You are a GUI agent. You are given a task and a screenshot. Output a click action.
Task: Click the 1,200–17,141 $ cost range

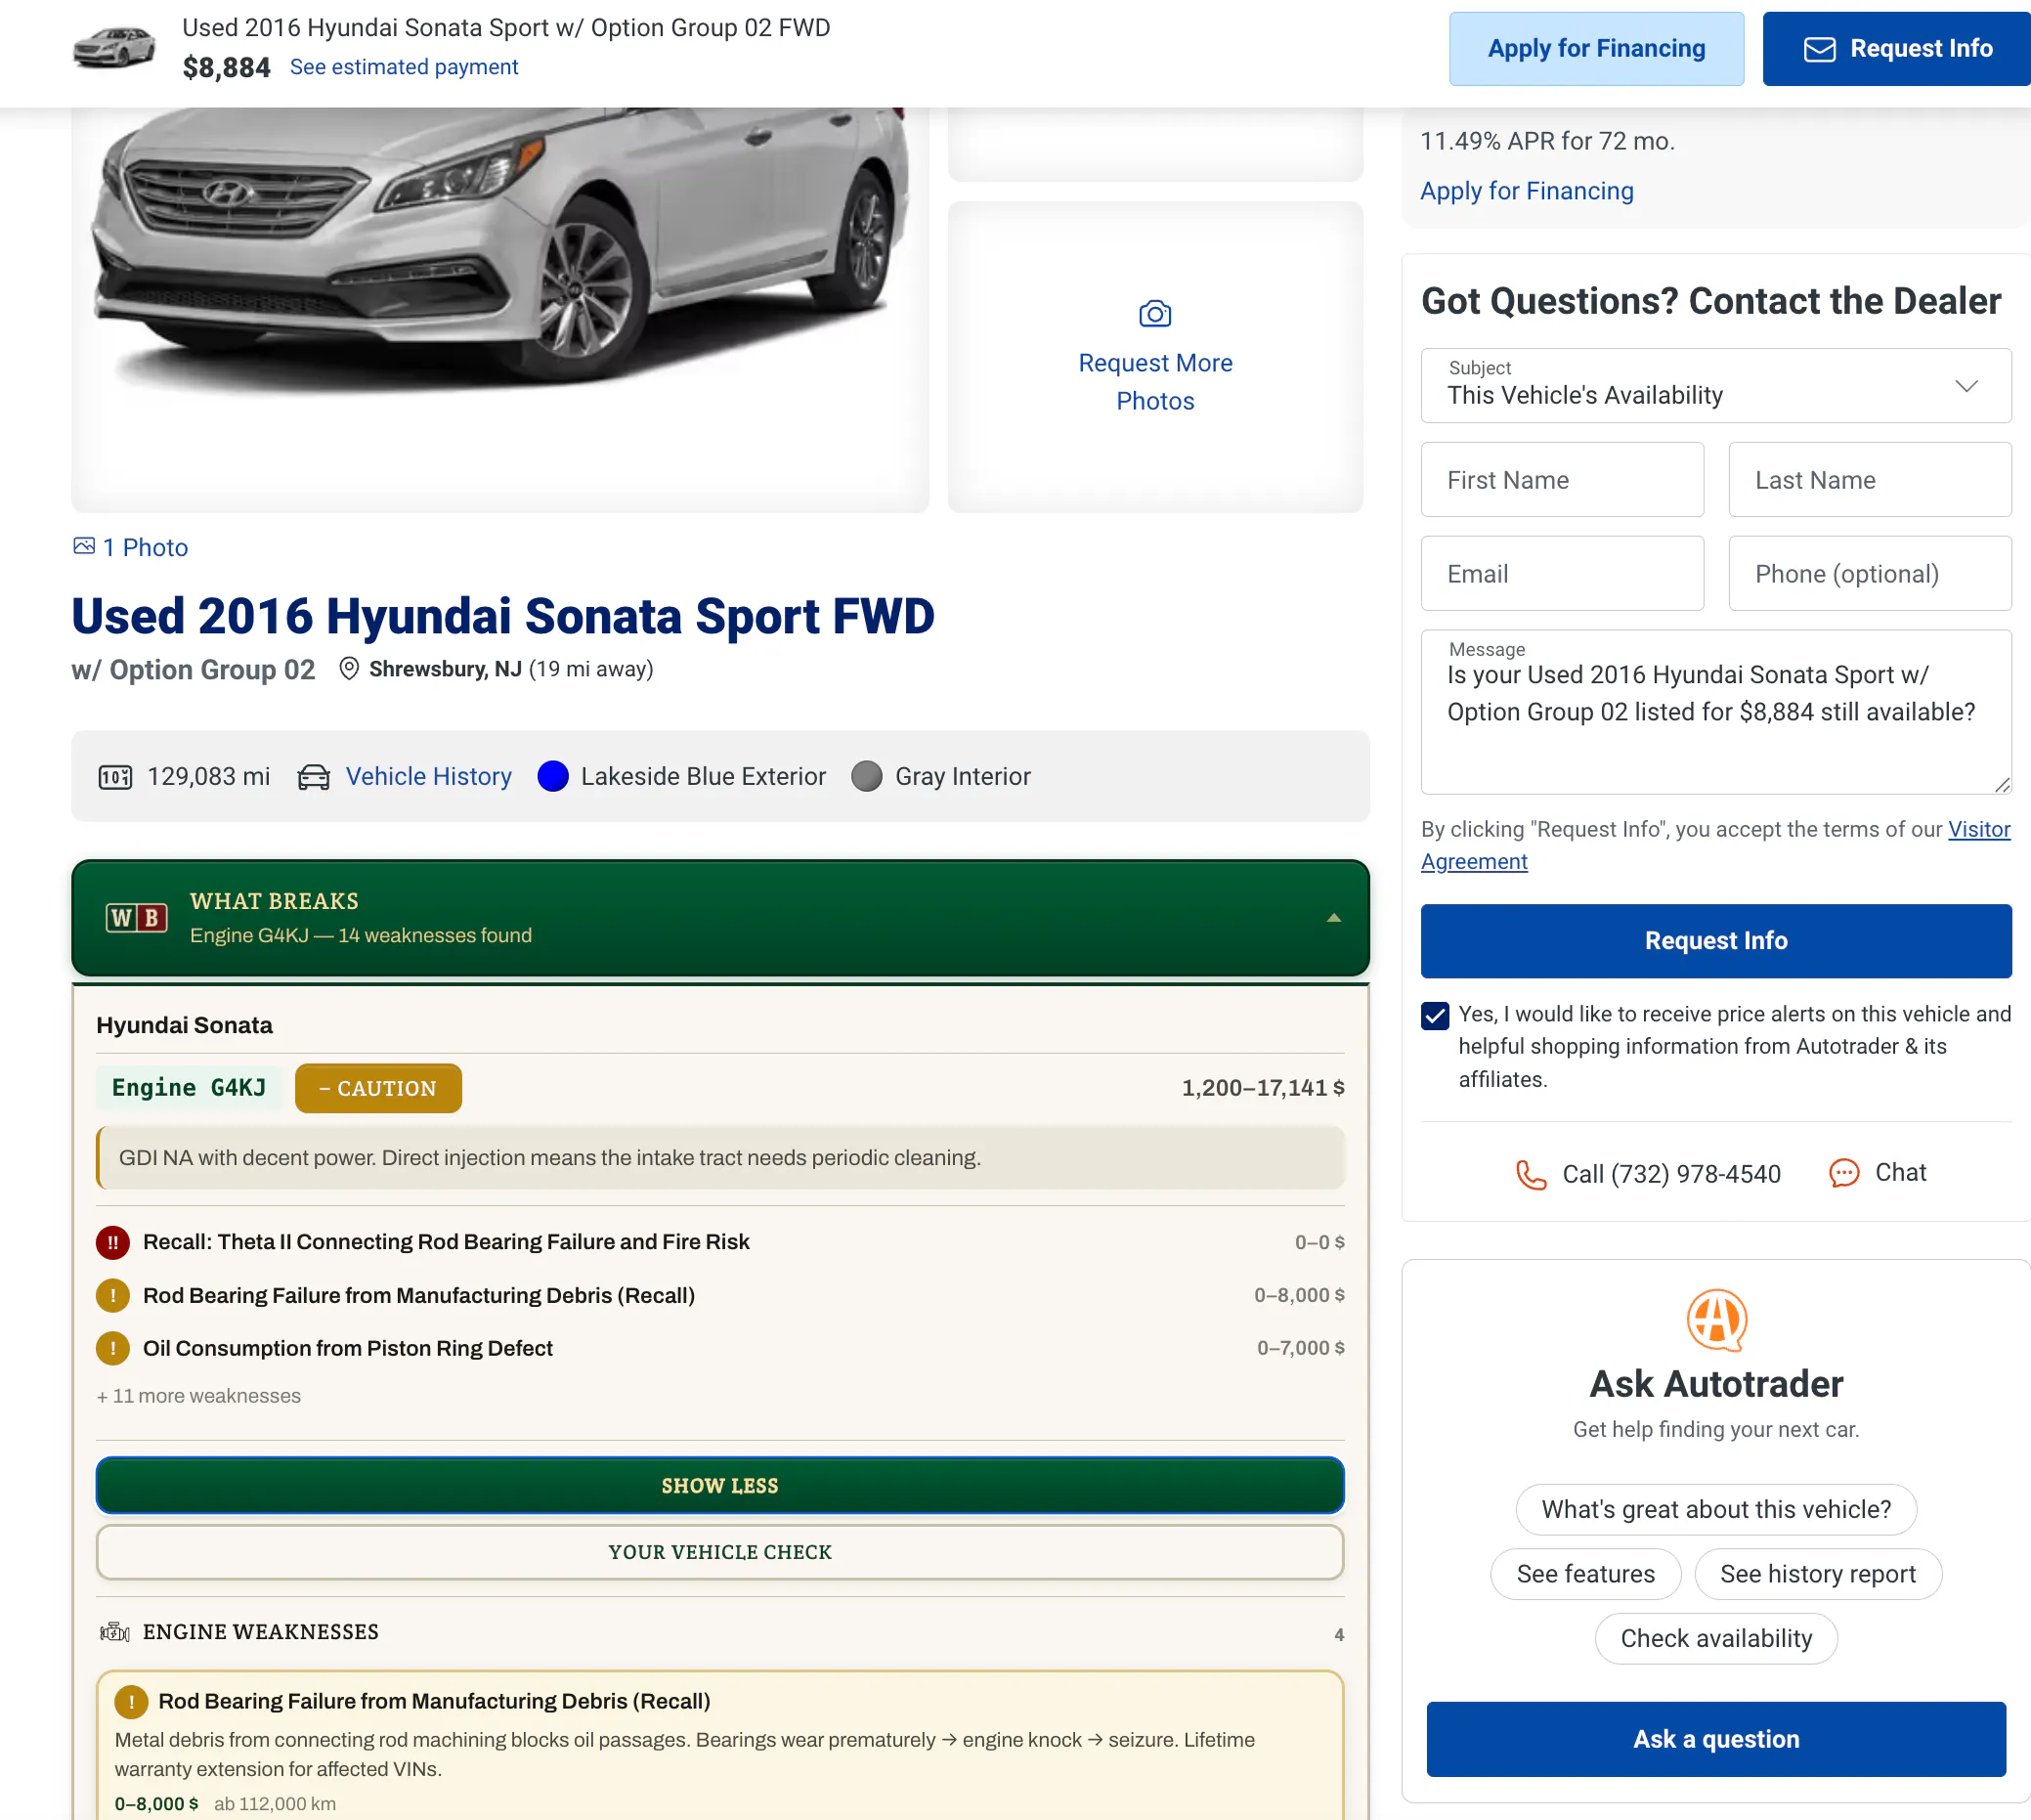click(1263, 1088)
